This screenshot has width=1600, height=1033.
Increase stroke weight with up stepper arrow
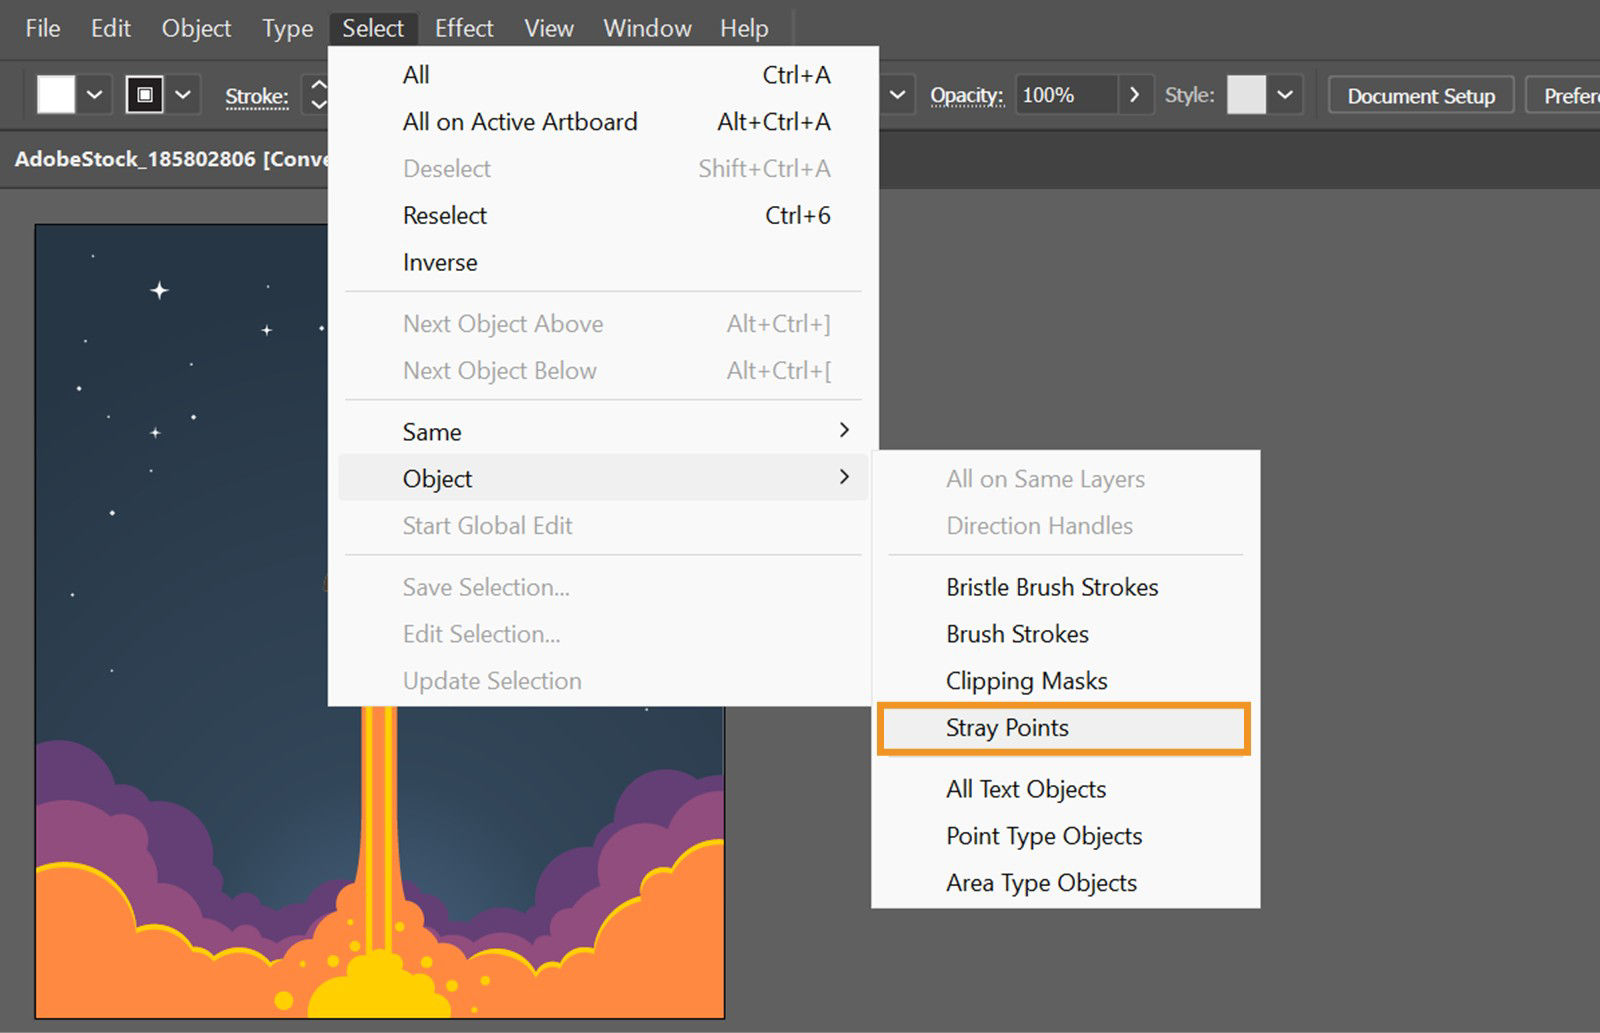(x=318, y=86)
